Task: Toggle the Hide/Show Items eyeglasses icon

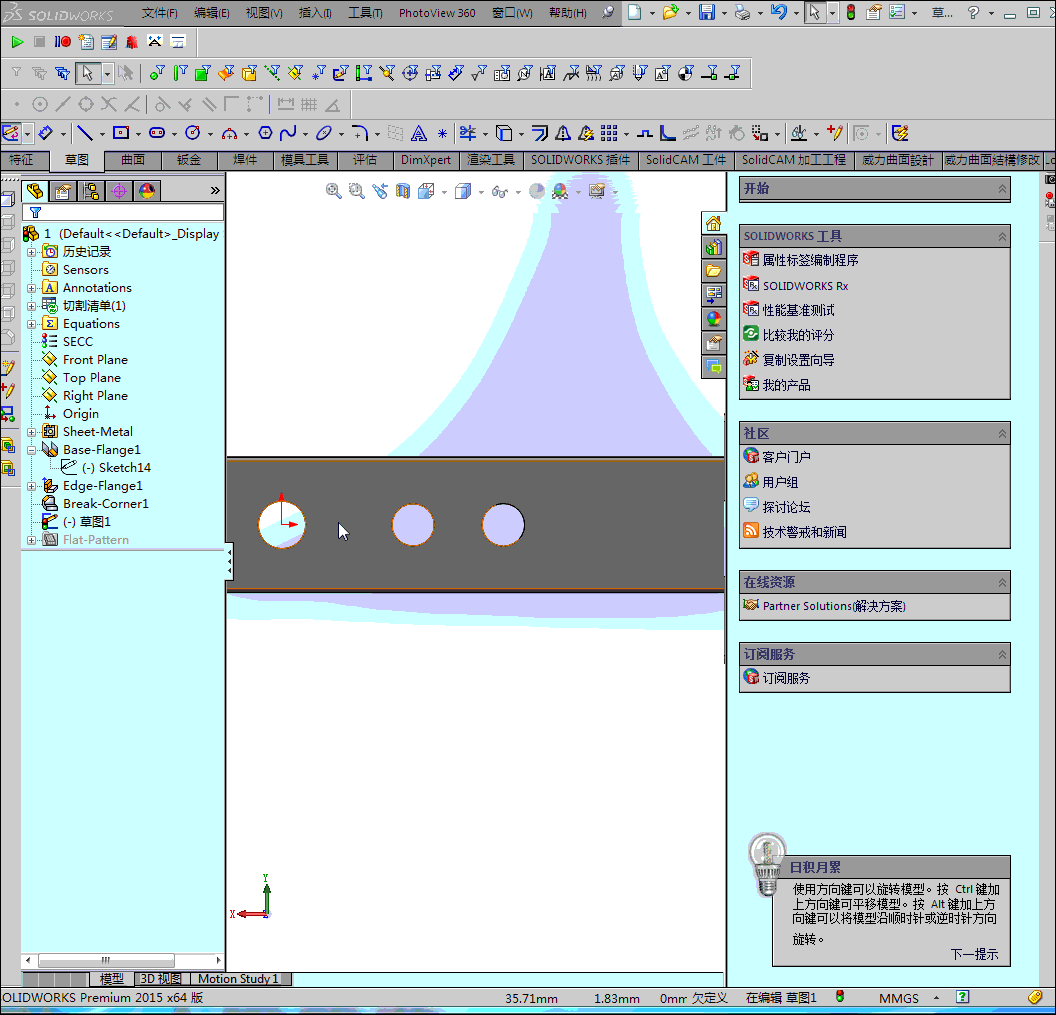Action: point(499,191)
